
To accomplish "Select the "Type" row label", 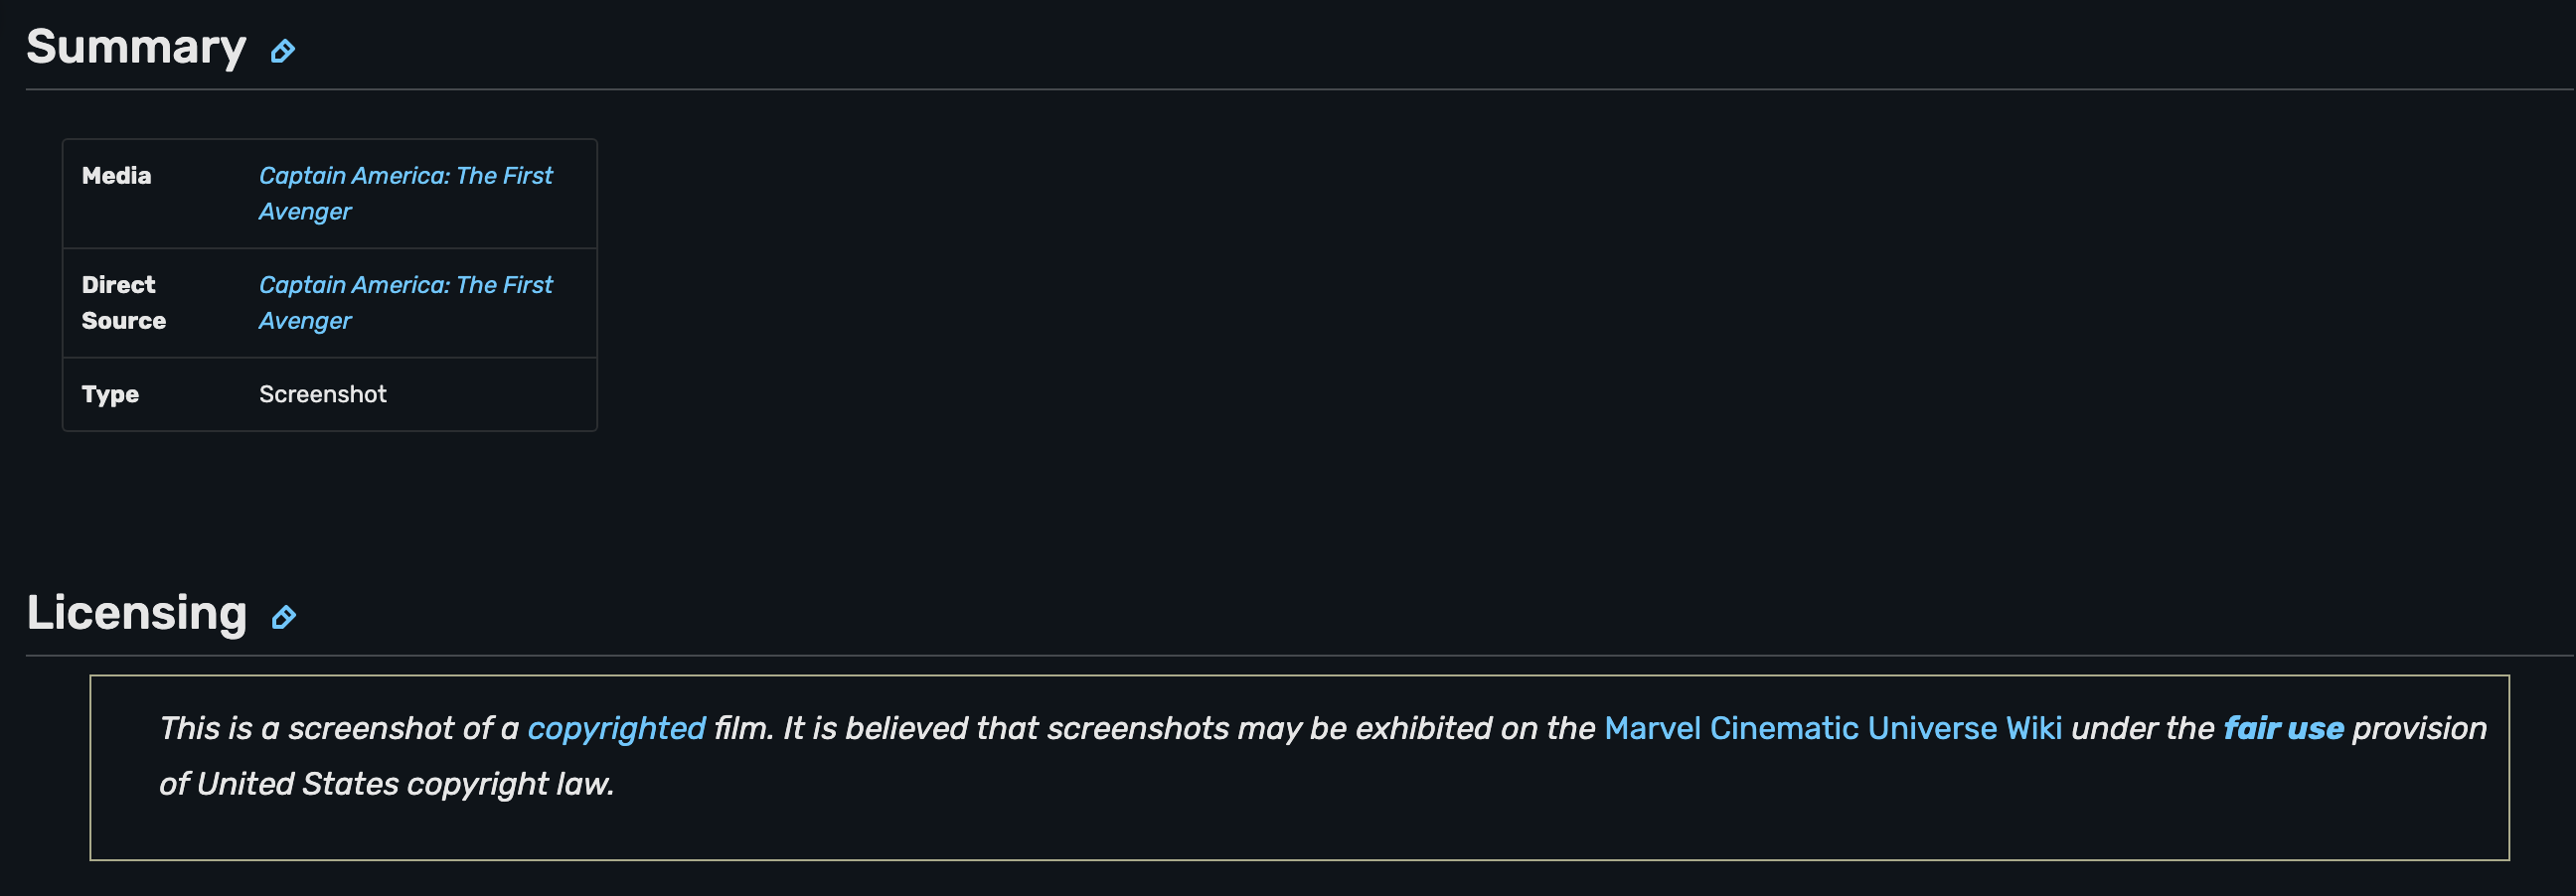I will click(x=110, y=394).
